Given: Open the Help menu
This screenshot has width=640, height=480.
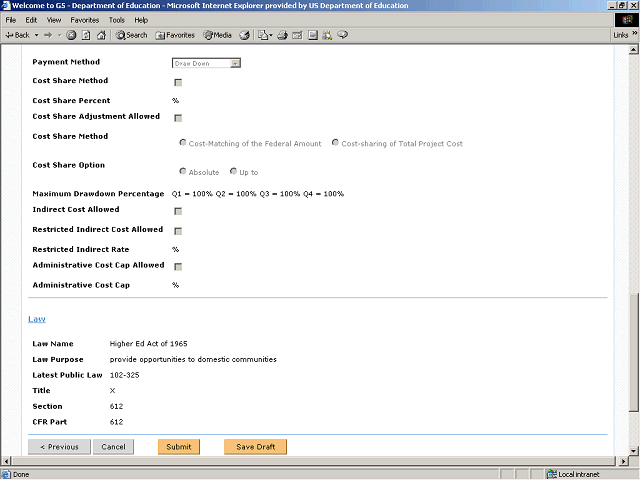Looking at the screenshot, I should click(x=141, y=20).
